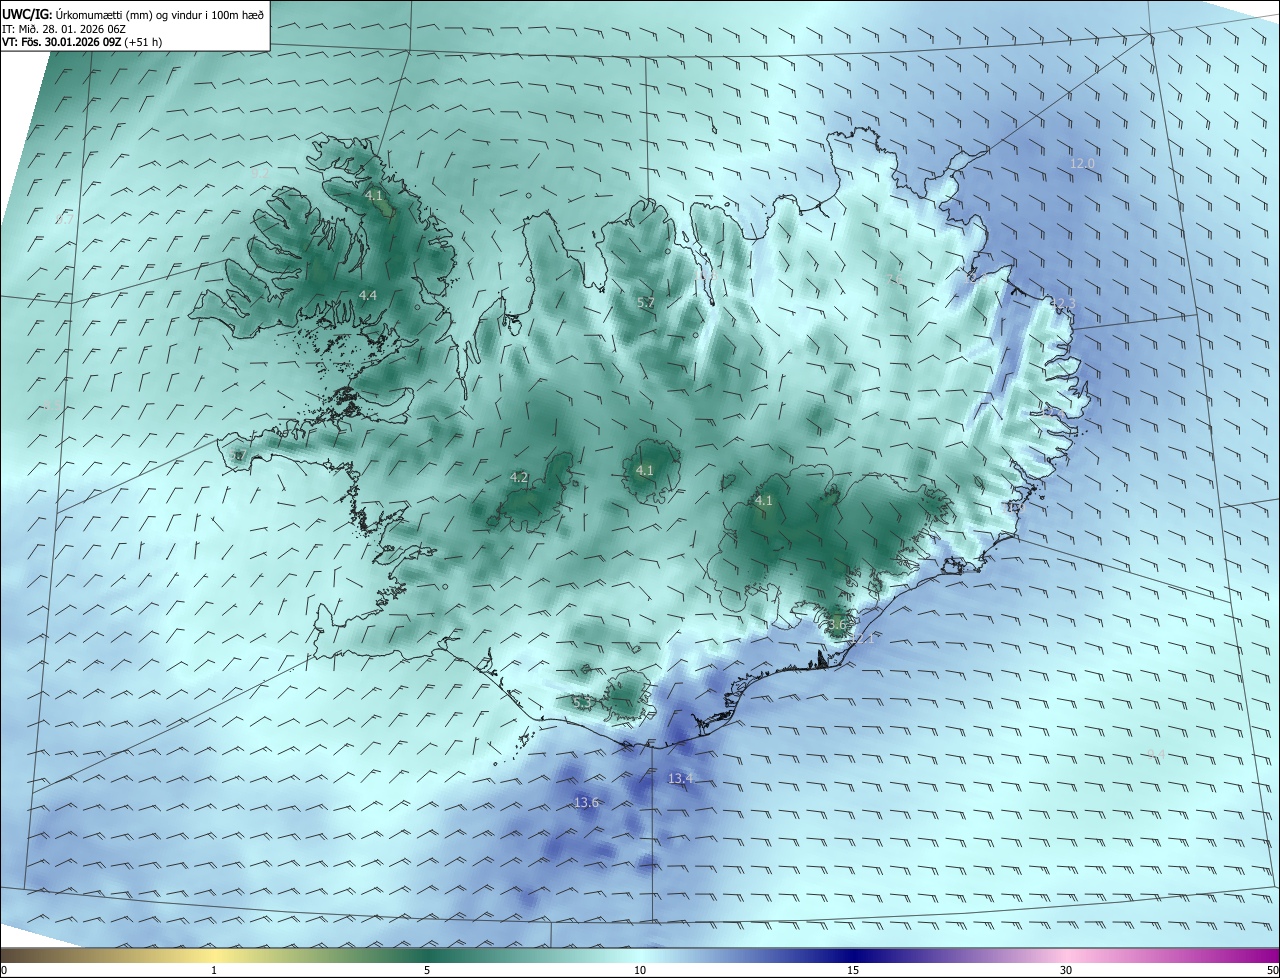Screen dimensions: 1280x978
Task: Click the initial time line 'IT: Mið. 28. 01. 2026 06Z'
Action: coord(63,28)
